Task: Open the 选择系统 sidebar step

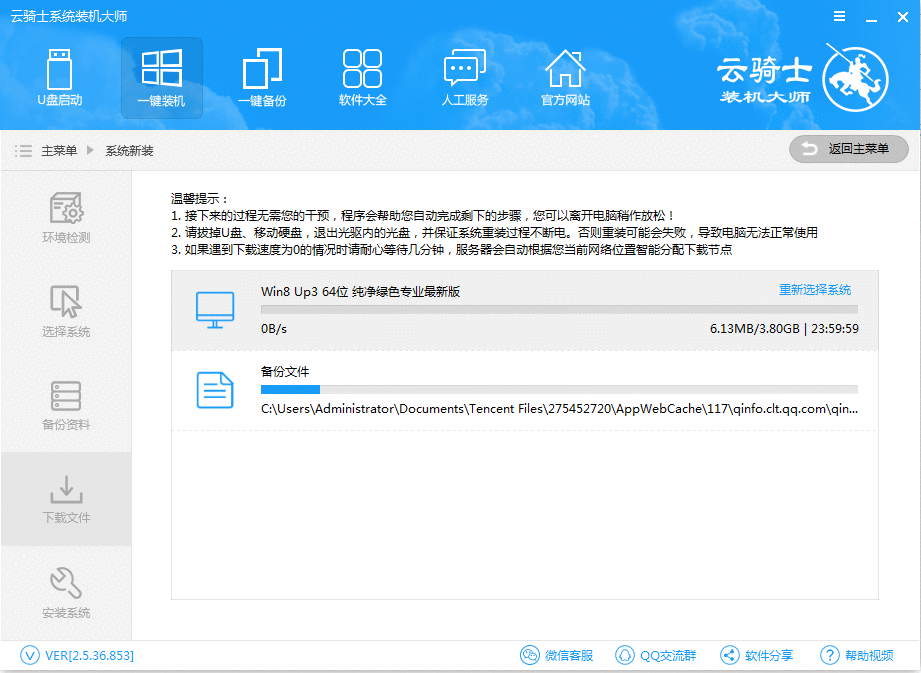Action: 65,310
